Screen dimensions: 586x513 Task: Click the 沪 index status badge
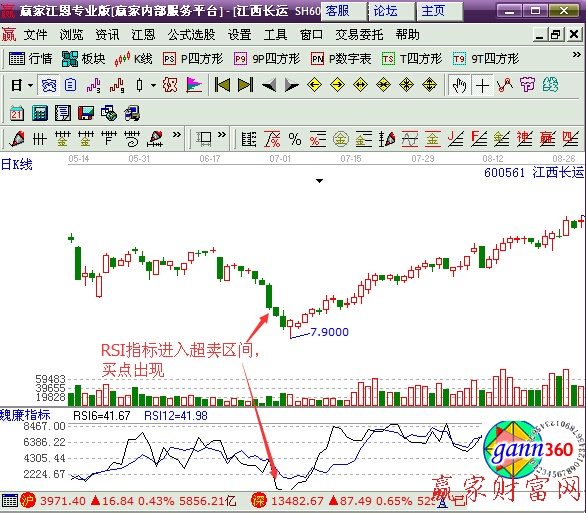[28, 500]
